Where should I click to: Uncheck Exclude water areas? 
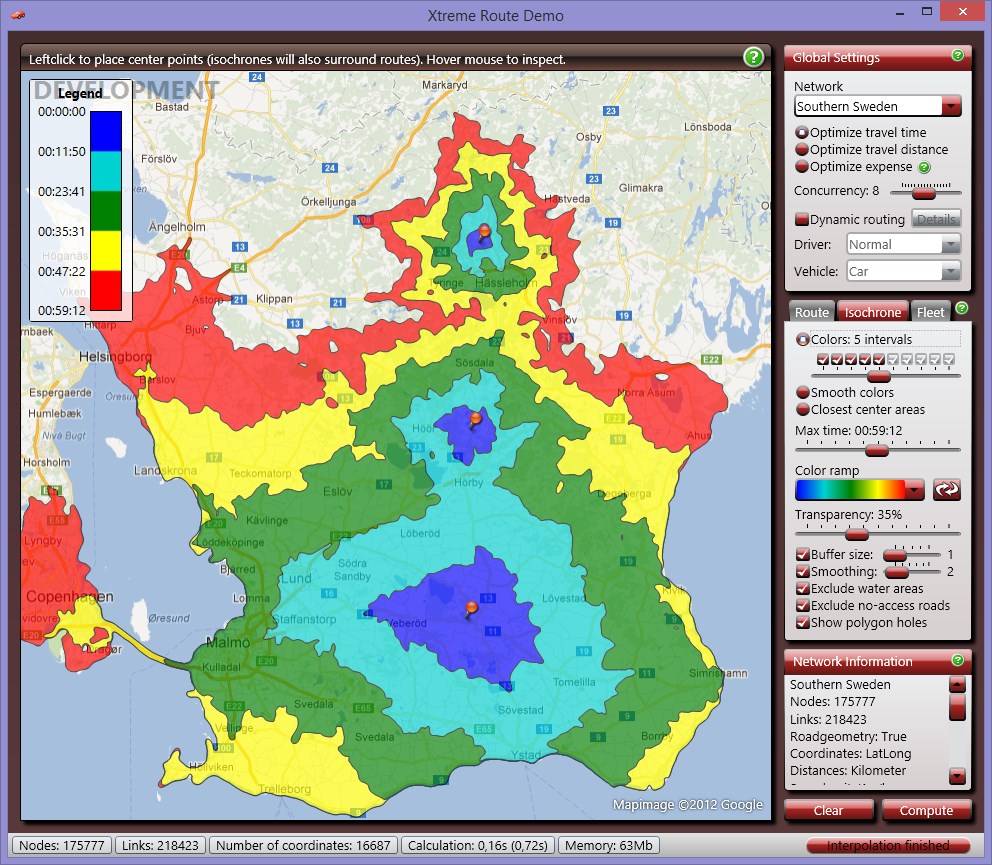(802, 588)
